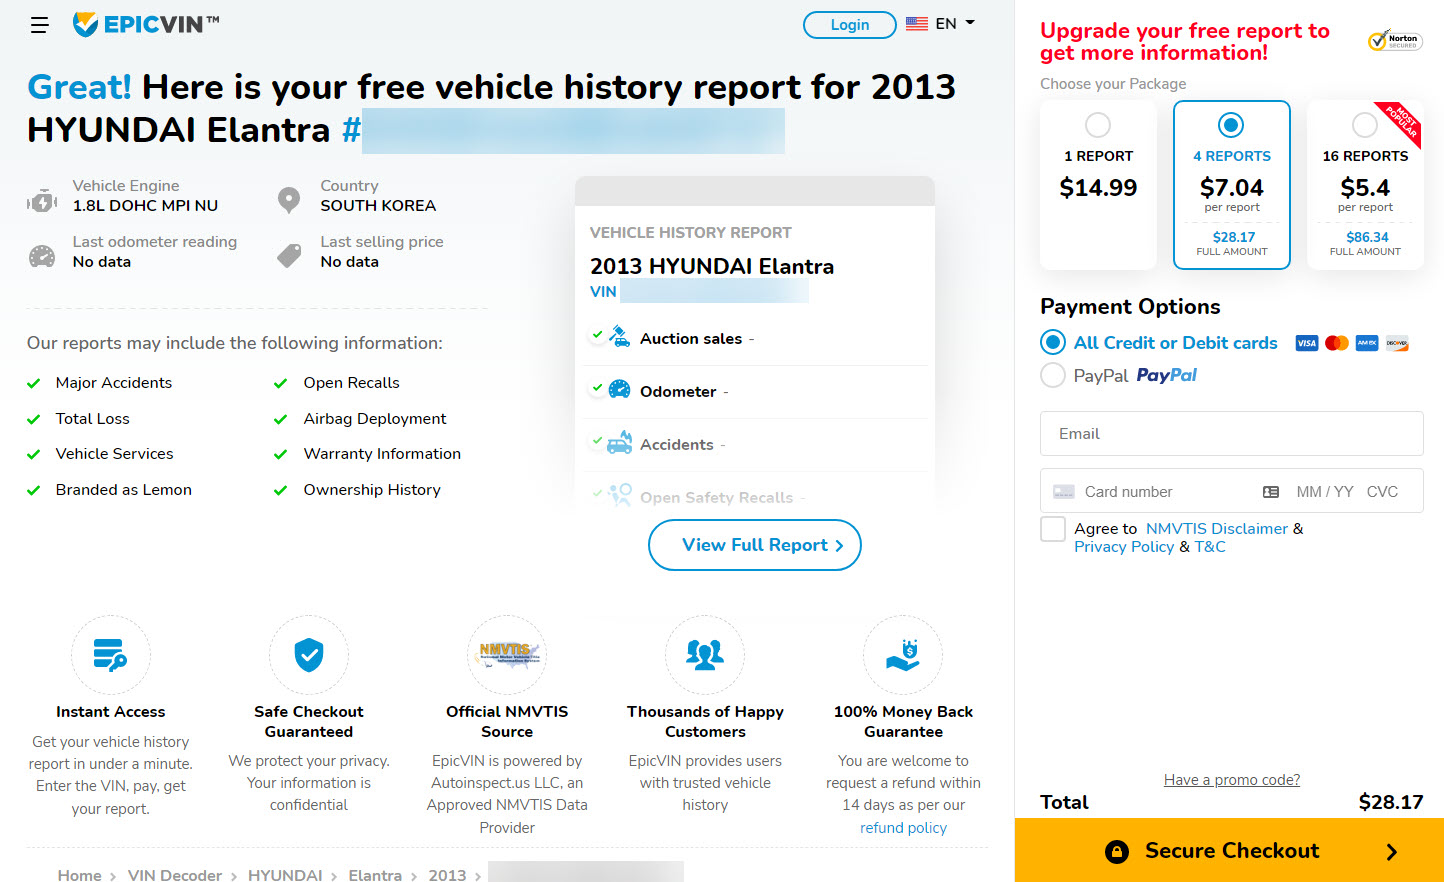Screen dimensions: 1444x882
Task: Click the Warranty Information item
Action: point(382,454)
